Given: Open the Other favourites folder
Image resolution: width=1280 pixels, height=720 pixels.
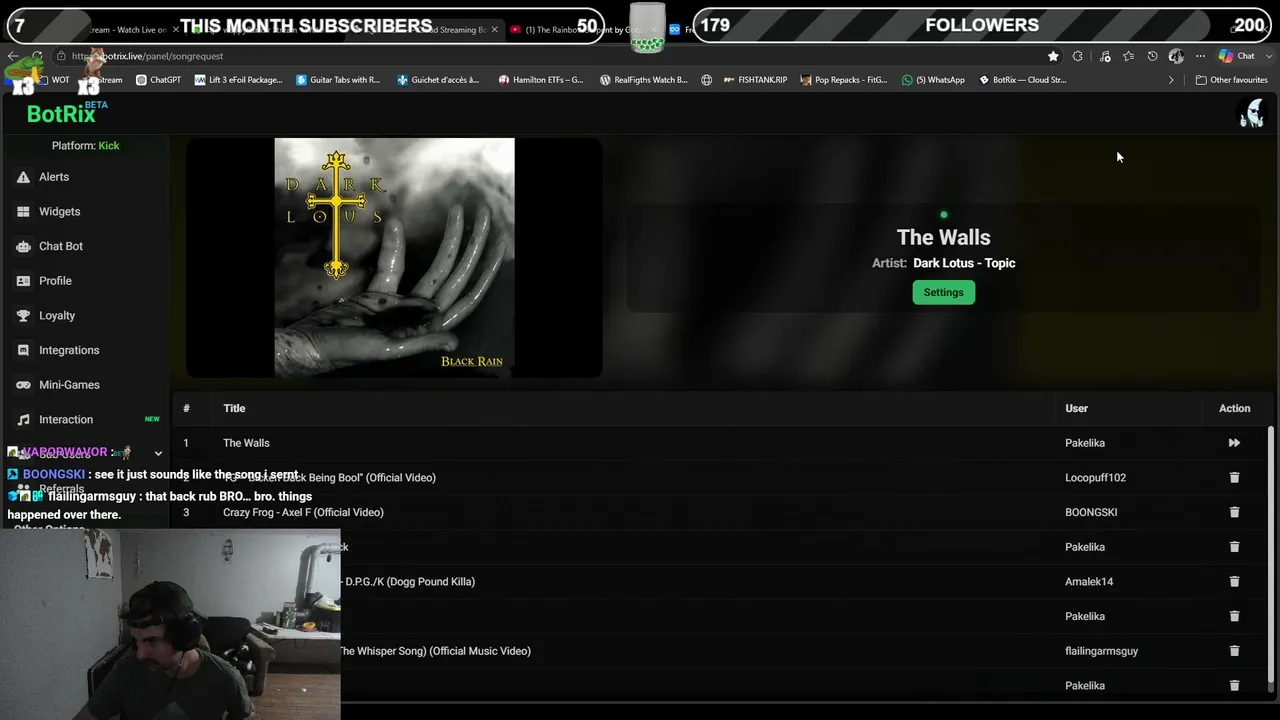Looking at the screenshot, I should 1232,80.
